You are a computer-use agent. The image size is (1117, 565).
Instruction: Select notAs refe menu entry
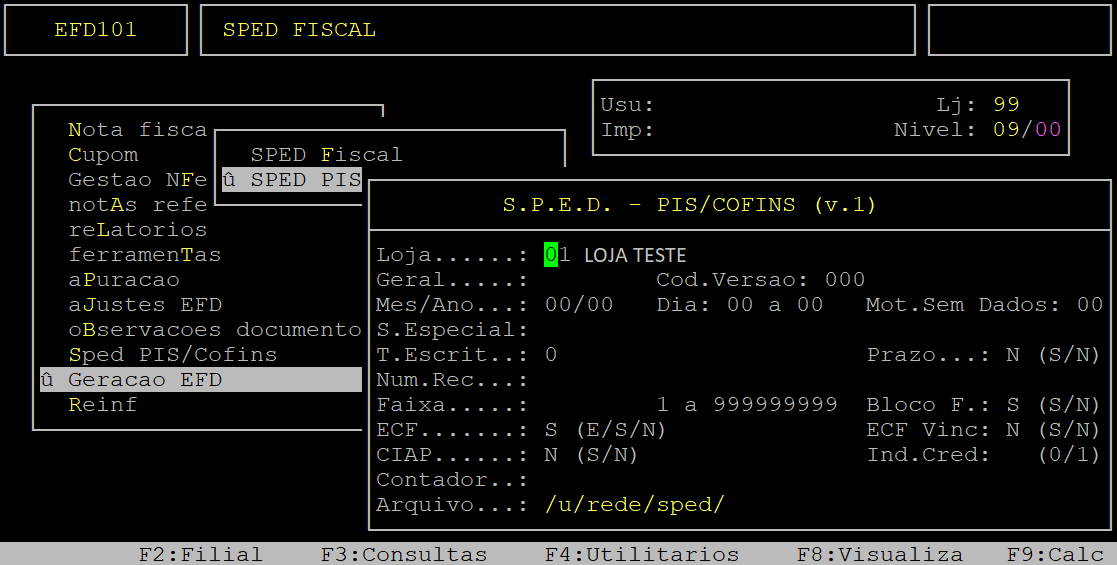[x=137, y=204]
